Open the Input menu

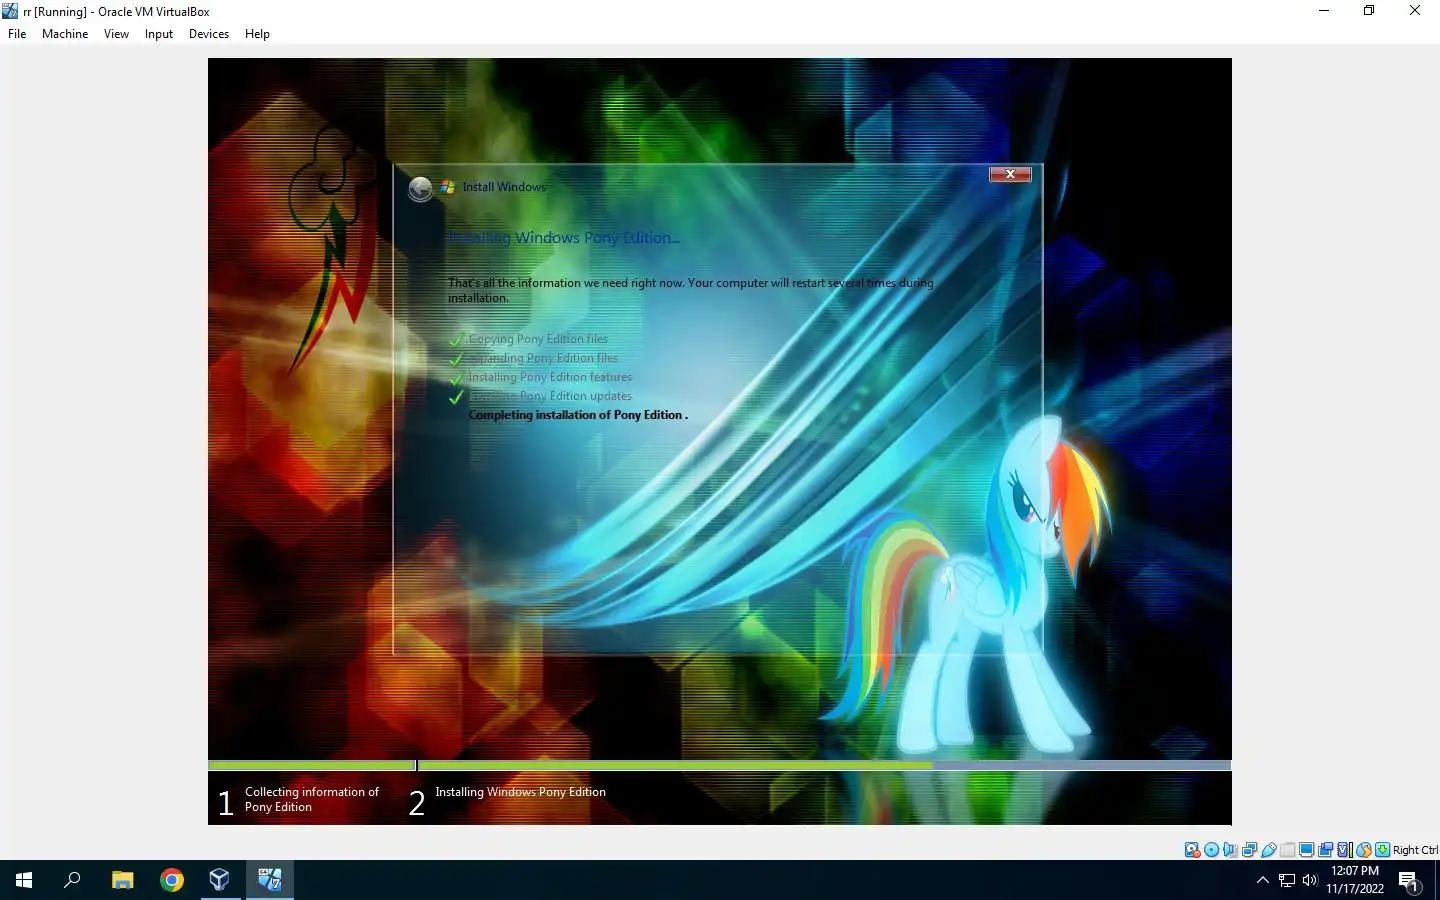[x=158, y=34]
